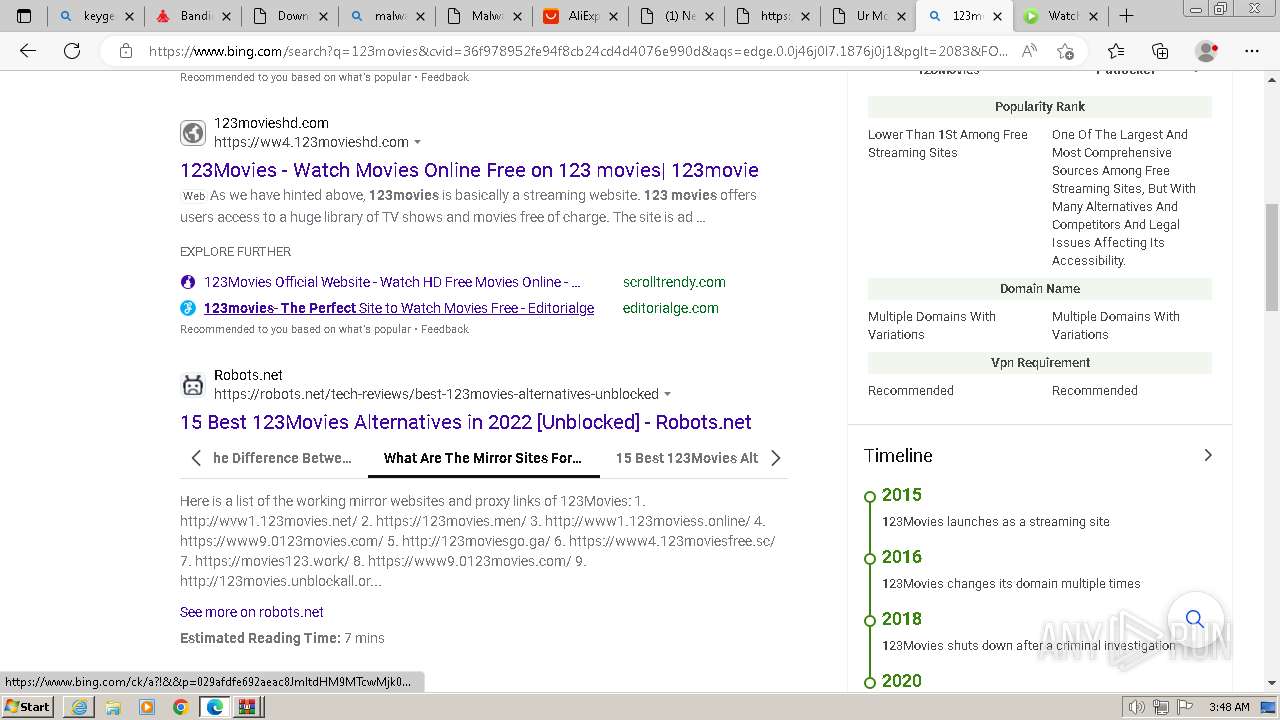The width and height of the screenshot is (1280, 720).
Task: Click the floating search magnifier button
Action: (1195, 619)
